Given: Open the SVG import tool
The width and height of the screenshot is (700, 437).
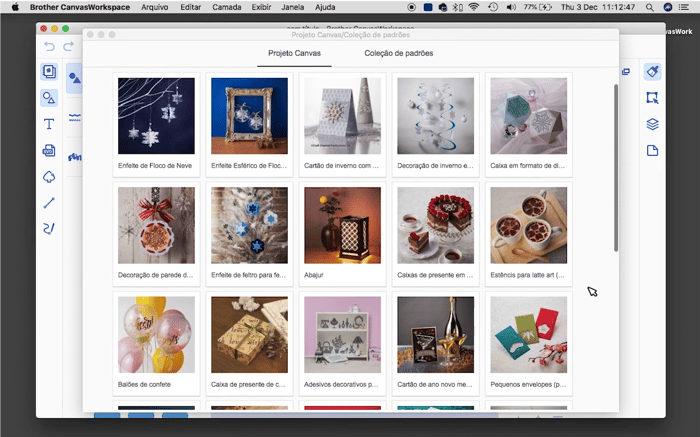Looking at the screenshot, I should pyautogui.click(x=49, y=151).
